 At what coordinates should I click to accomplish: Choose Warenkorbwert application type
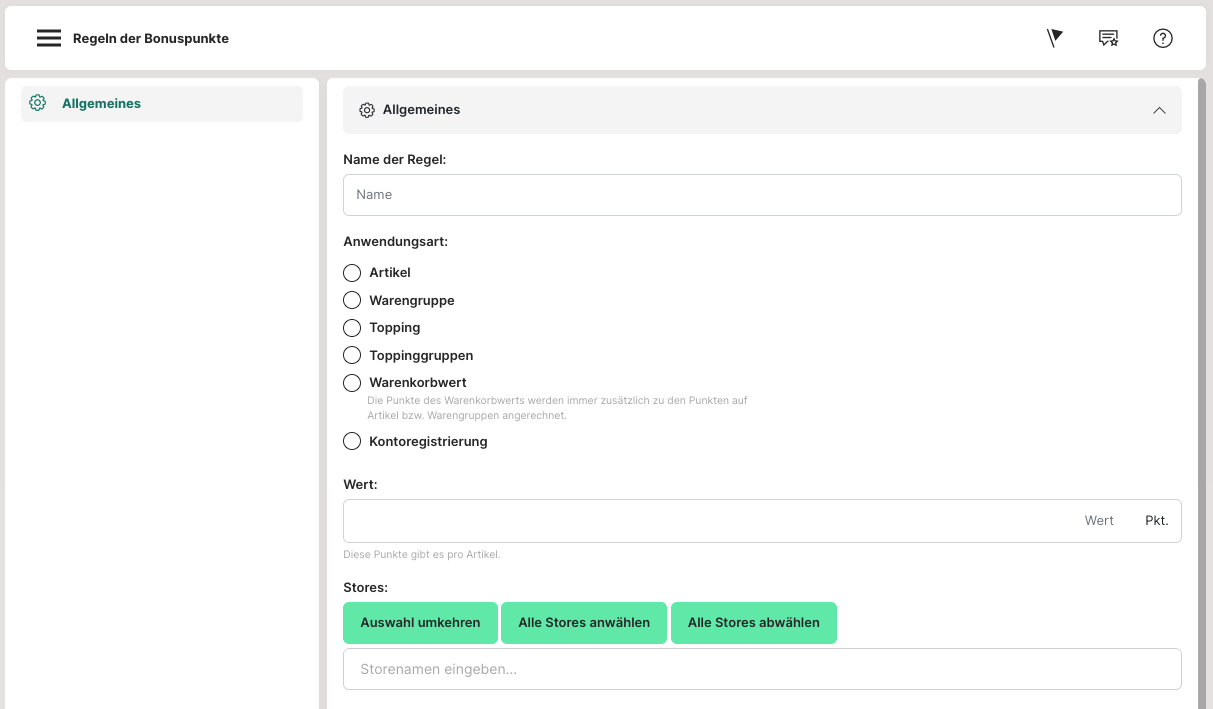coord(352,383)
